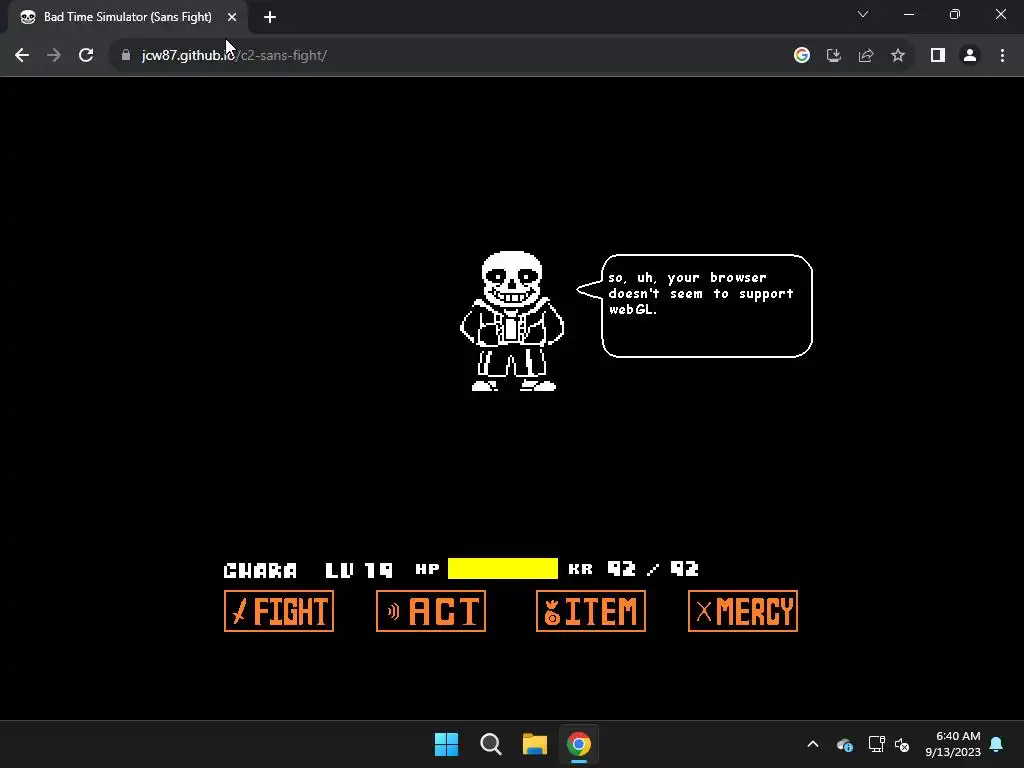Screen dimensions: 1024x768
Task: Open network display tray icon
Action: tap(876, 744)
